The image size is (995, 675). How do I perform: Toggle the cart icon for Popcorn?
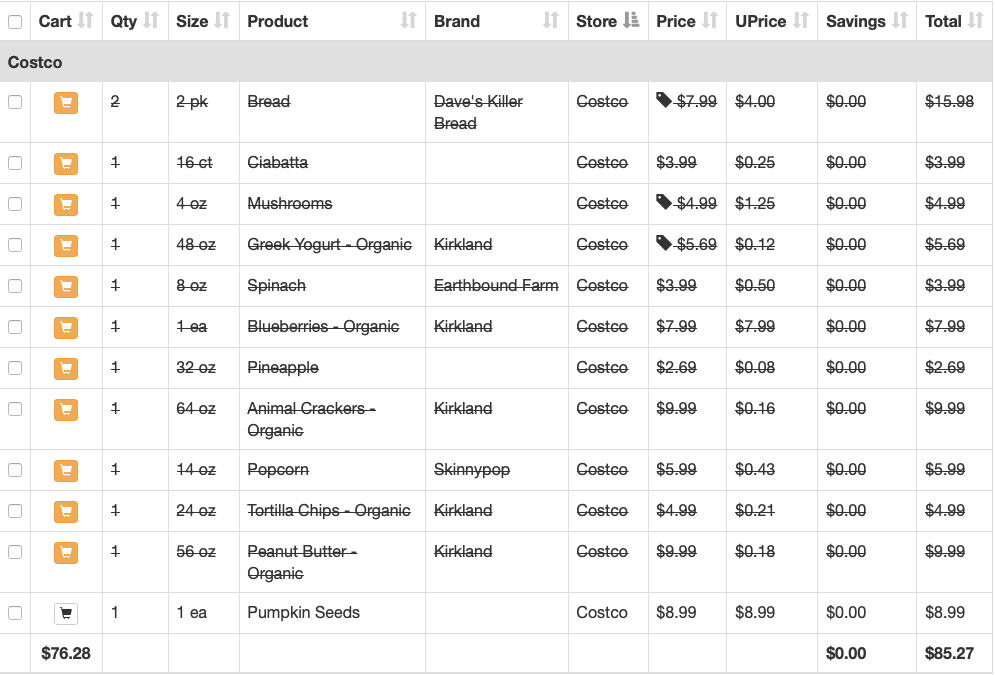coord(66,471)
